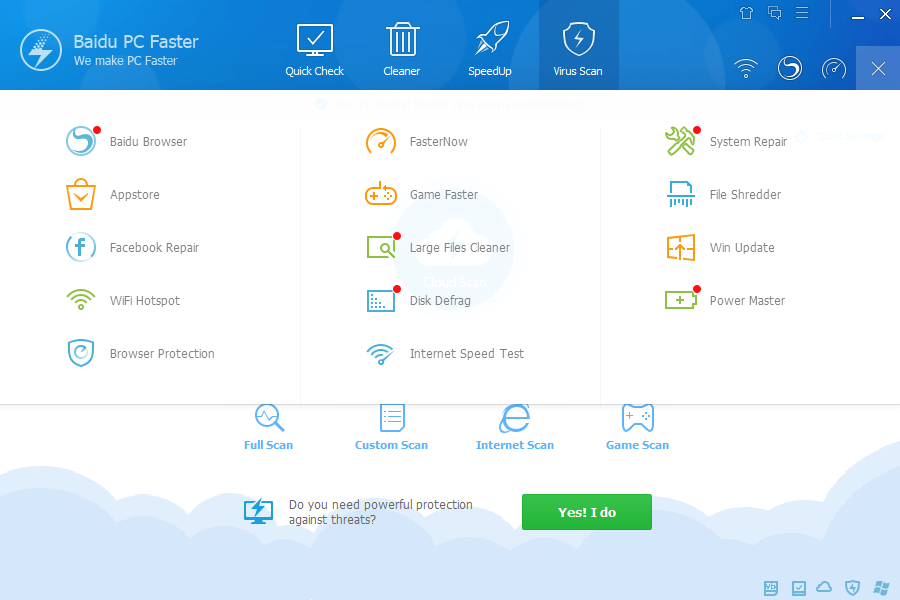The width and height of the screenshot is (900, 600).
Task: Open the File Shredder tool
Action: 723,195
